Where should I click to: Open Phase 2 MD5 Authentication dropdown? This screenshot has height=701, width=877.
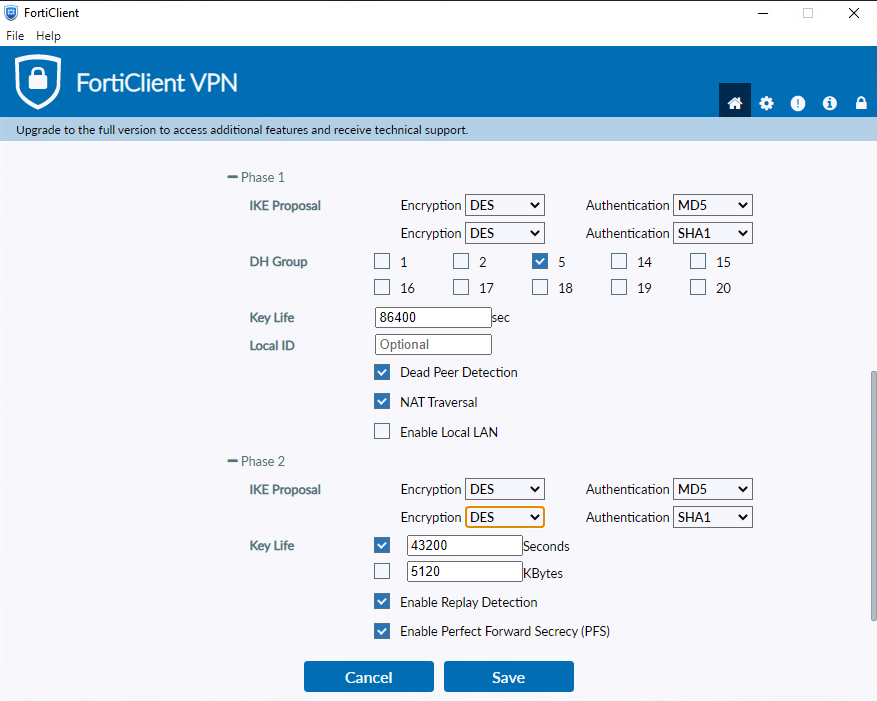712,489
